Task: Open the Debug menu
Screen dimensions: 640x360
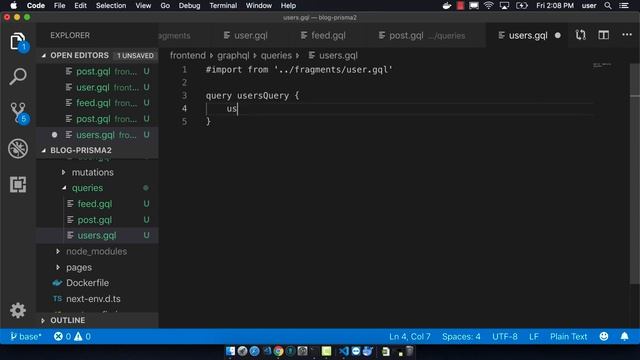Action: pyautogui.click(x=189, y=6)
